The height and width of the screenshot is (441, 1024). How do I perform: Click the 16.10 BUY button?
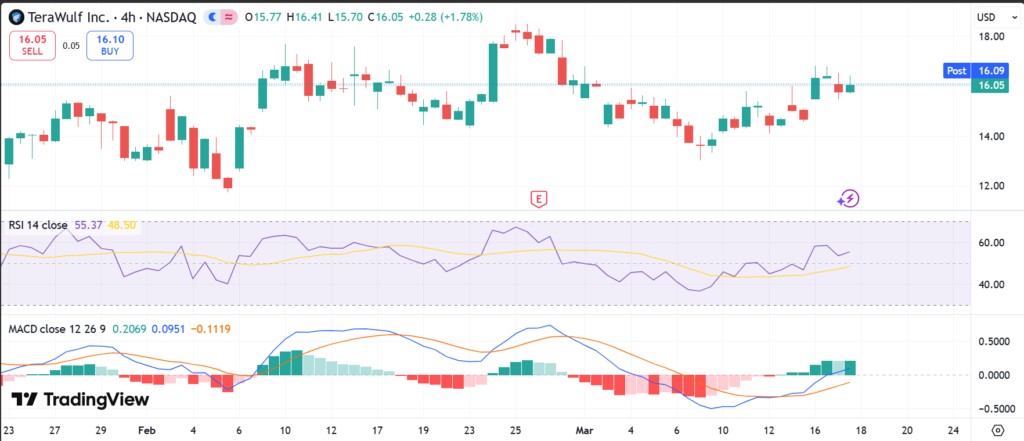[x=110, y=45]
